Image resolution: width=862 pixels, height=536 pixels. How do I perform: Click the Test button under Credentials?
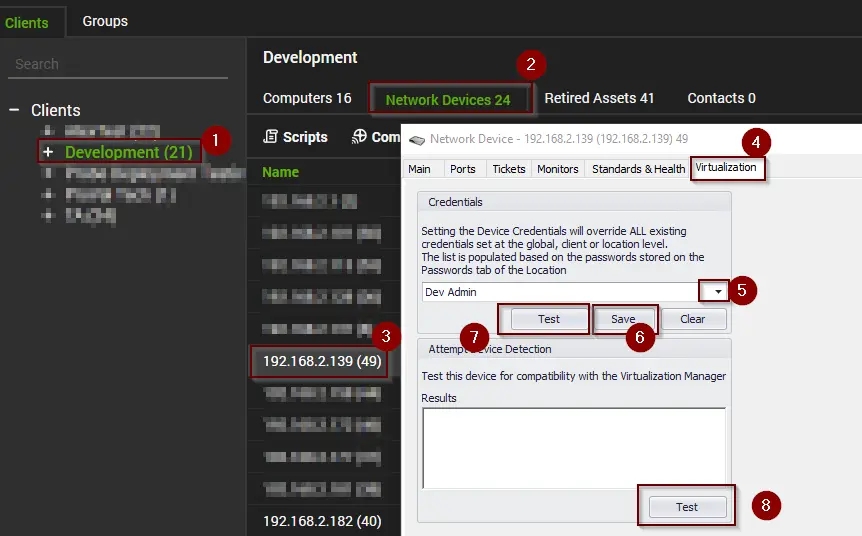(548, 319)
